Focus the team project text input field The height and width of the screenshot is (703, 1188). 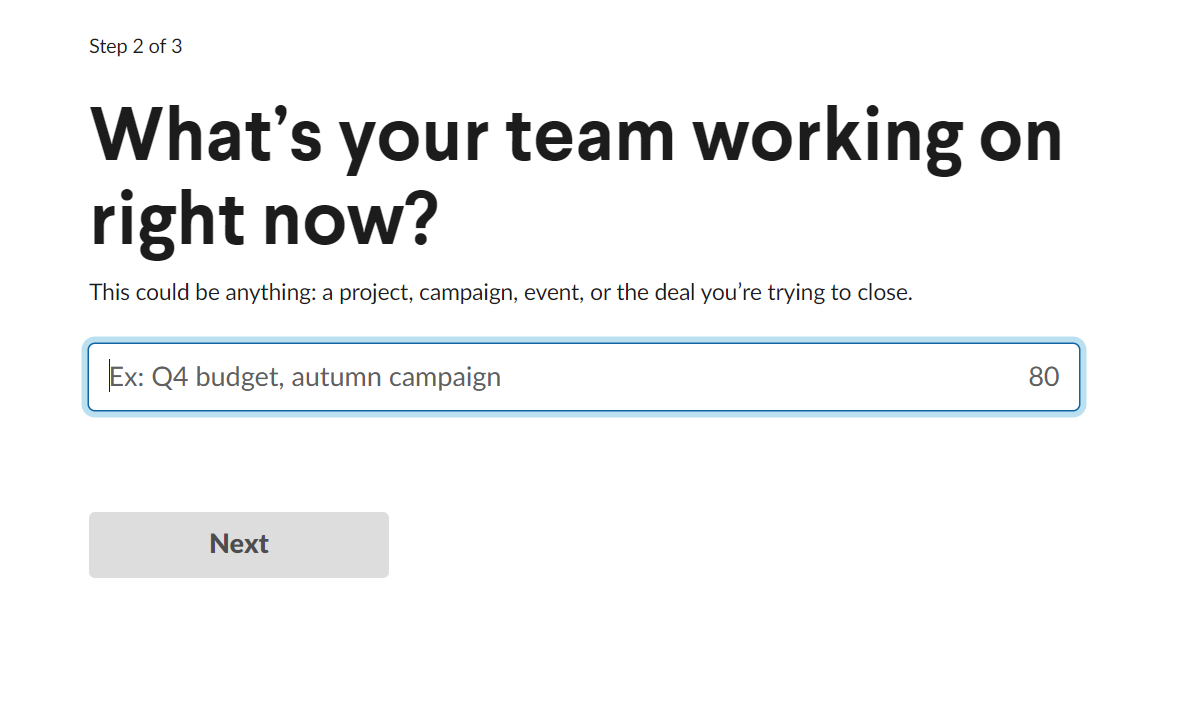[583, 377]
